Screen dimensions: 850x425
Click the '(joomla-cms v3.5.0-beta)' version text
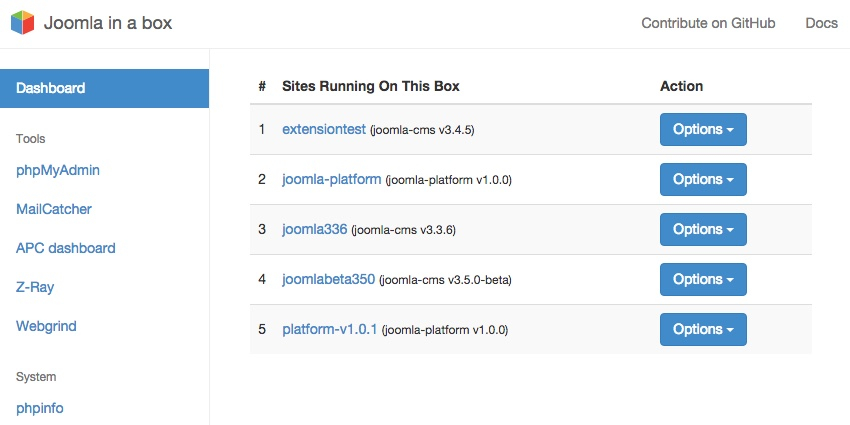pos(445,280)
